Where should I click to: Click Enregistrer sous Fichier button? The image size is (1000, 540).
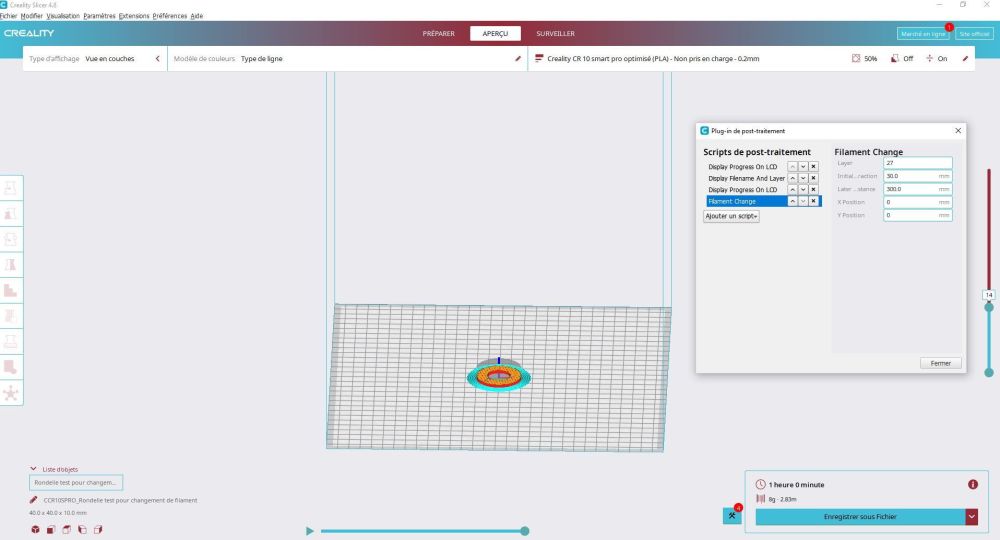click(x=860, y=516)
